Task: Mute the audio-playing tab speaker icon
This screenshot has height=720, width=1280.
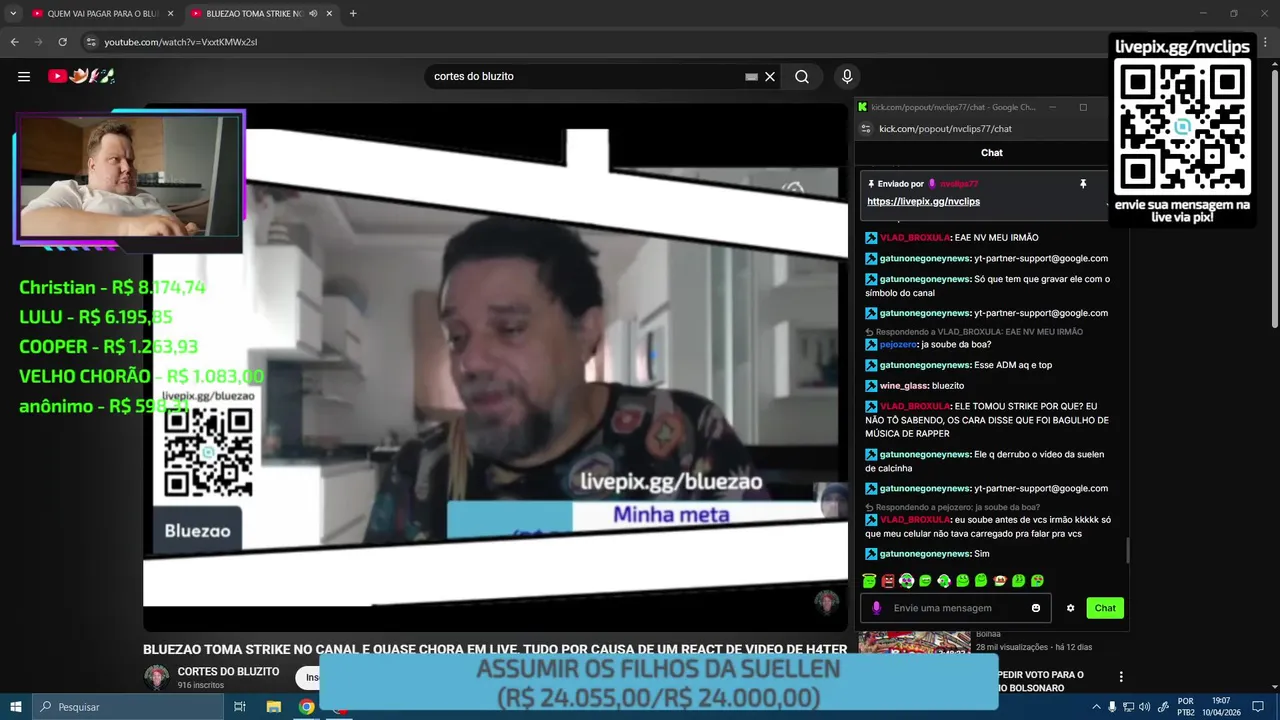Action: (313, 13)
